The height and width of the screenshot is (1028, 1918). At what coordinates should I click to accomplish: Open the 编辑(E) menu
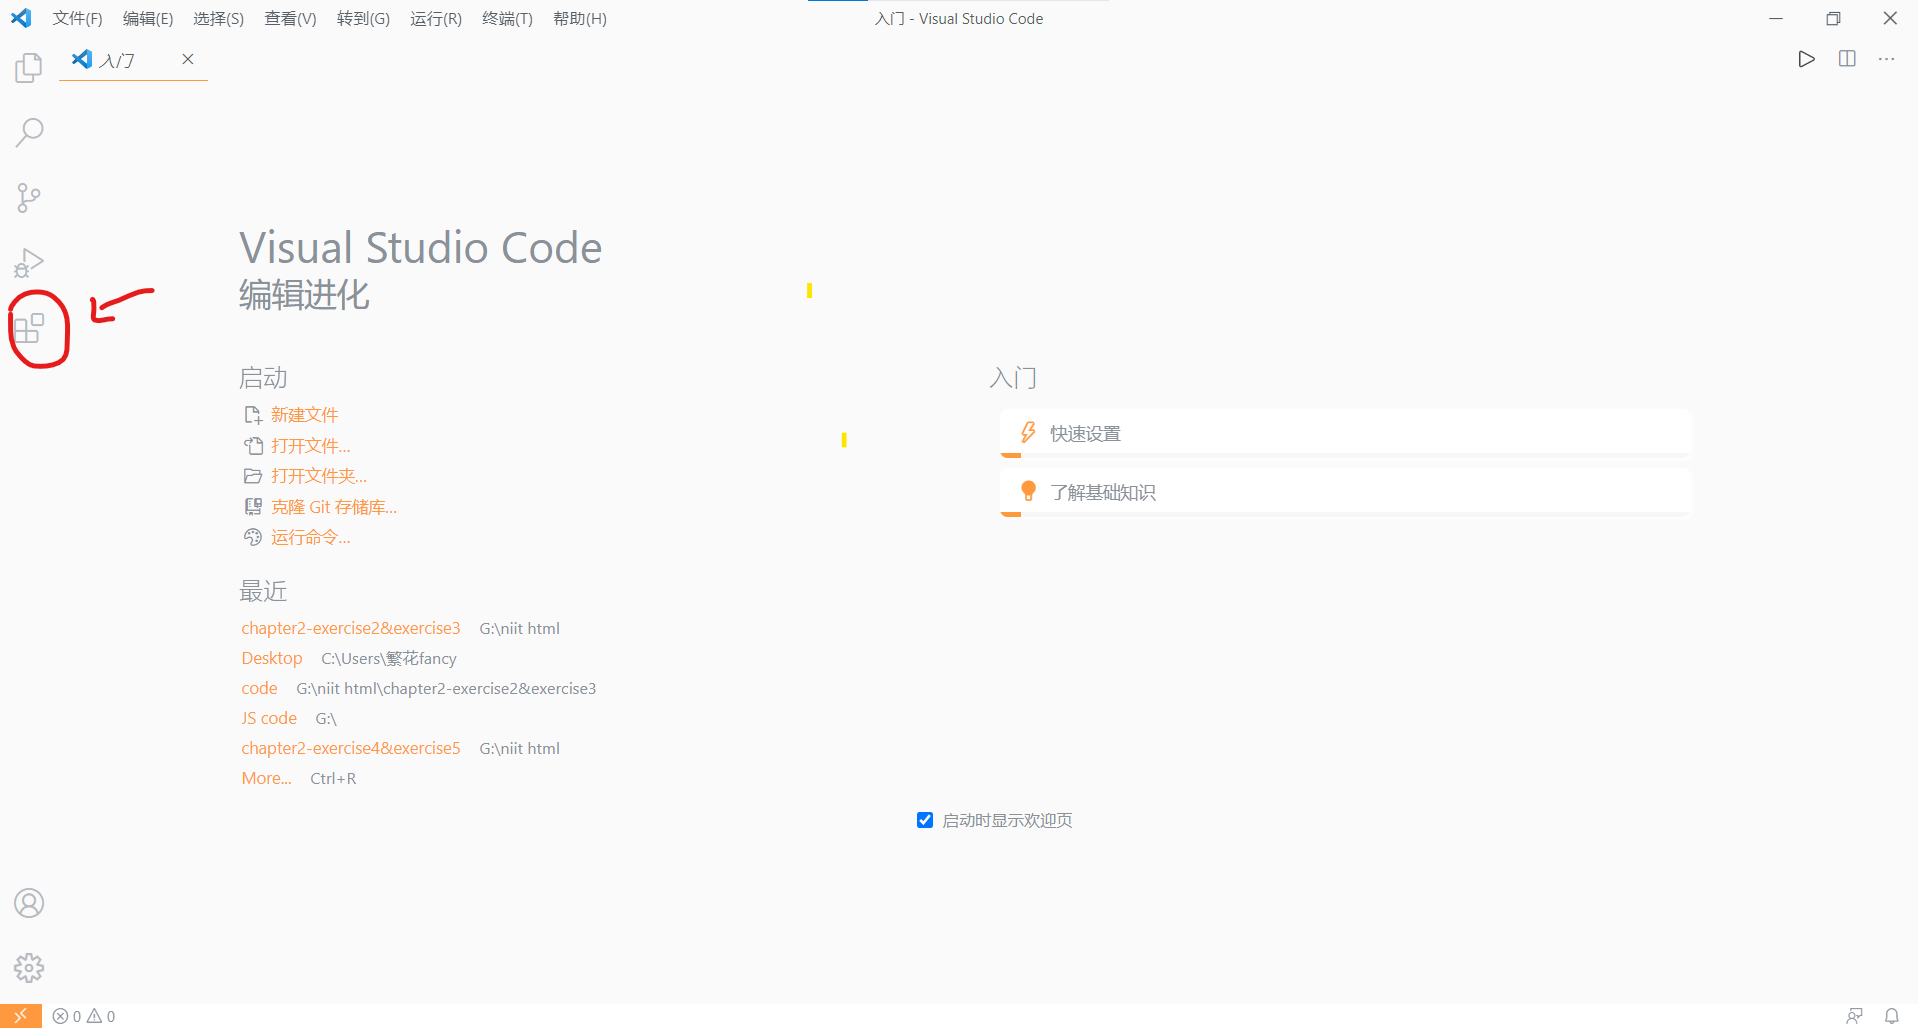[148, 19]
